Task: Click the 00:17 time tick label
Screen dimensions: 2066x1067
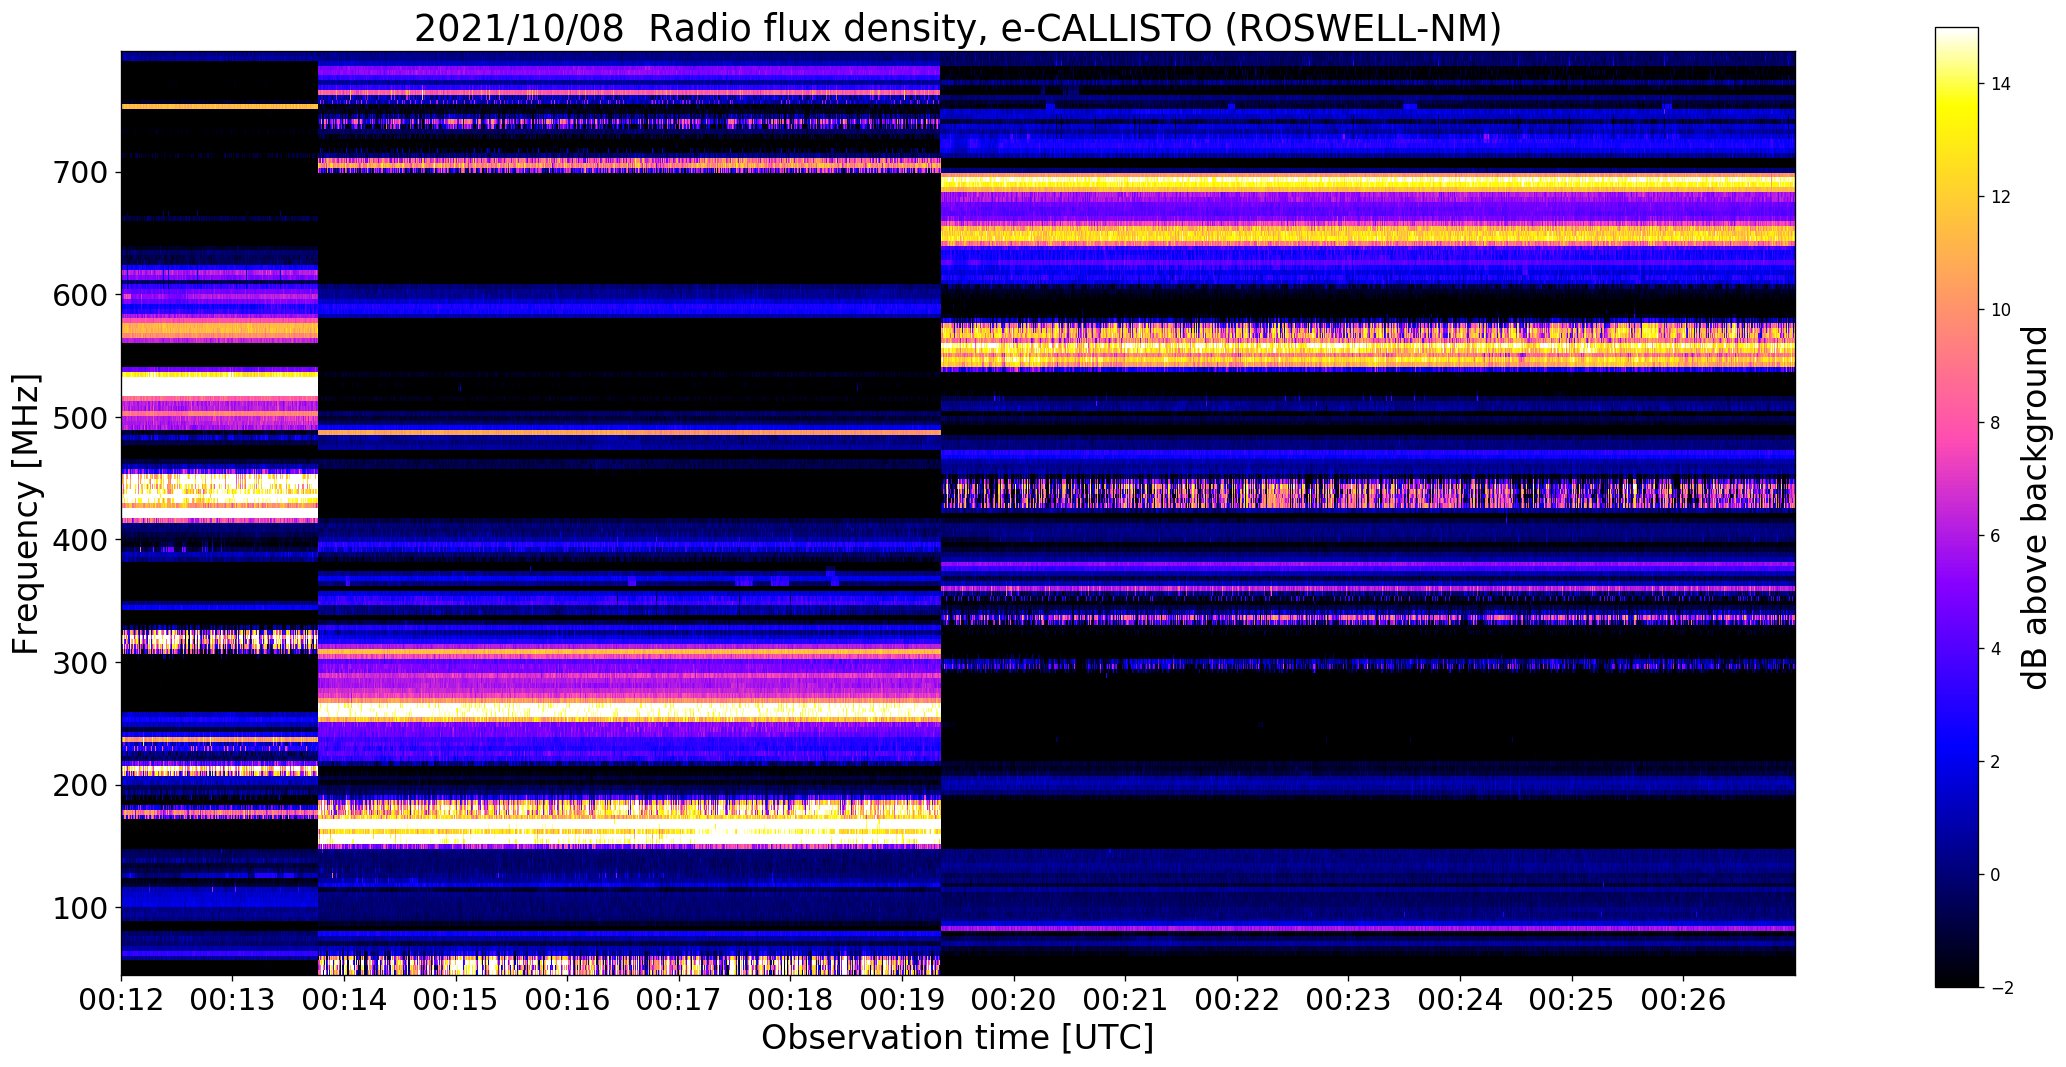Action: click(679, 1001)
